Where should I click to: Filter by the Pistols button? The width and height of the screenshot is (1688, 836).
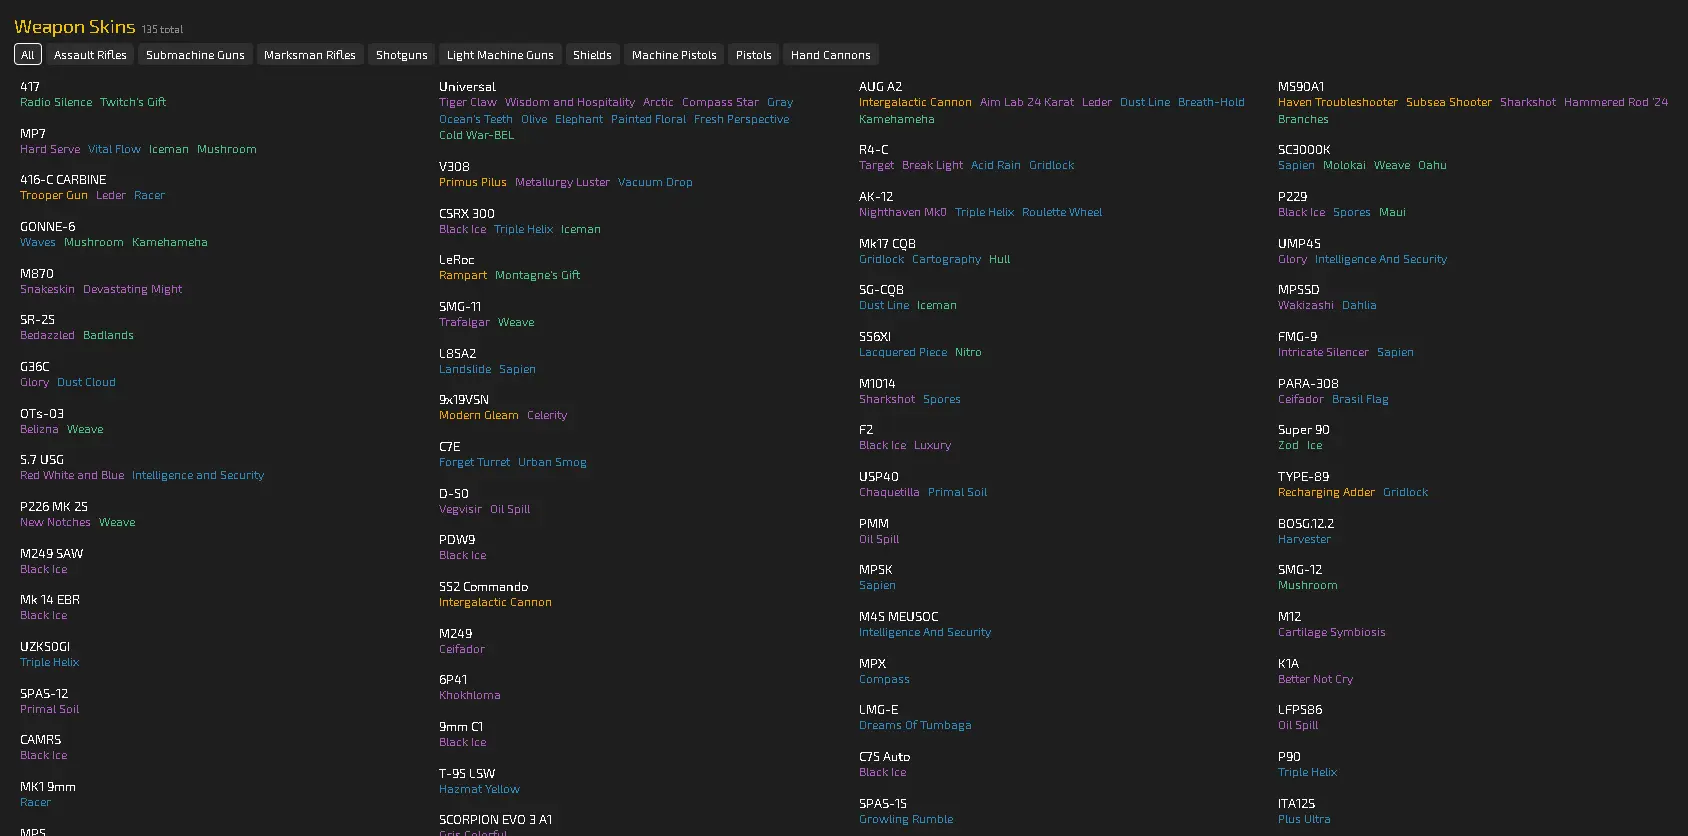click(753, 55)
